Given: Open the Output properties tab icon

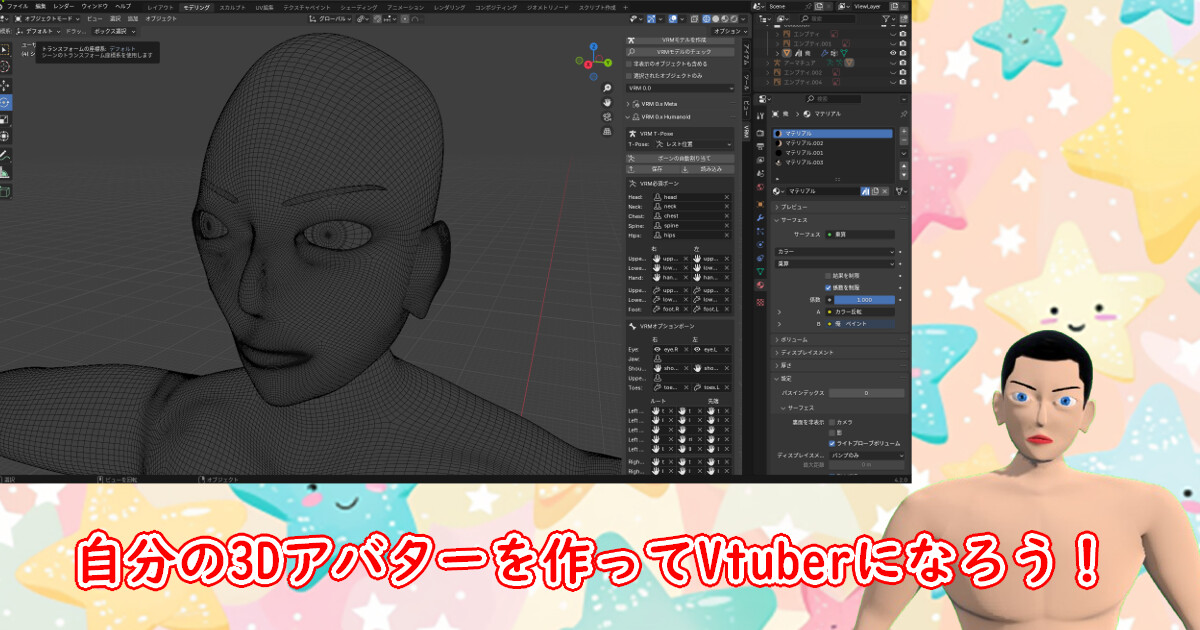Looking at the screenshot, I should point(760,146).
